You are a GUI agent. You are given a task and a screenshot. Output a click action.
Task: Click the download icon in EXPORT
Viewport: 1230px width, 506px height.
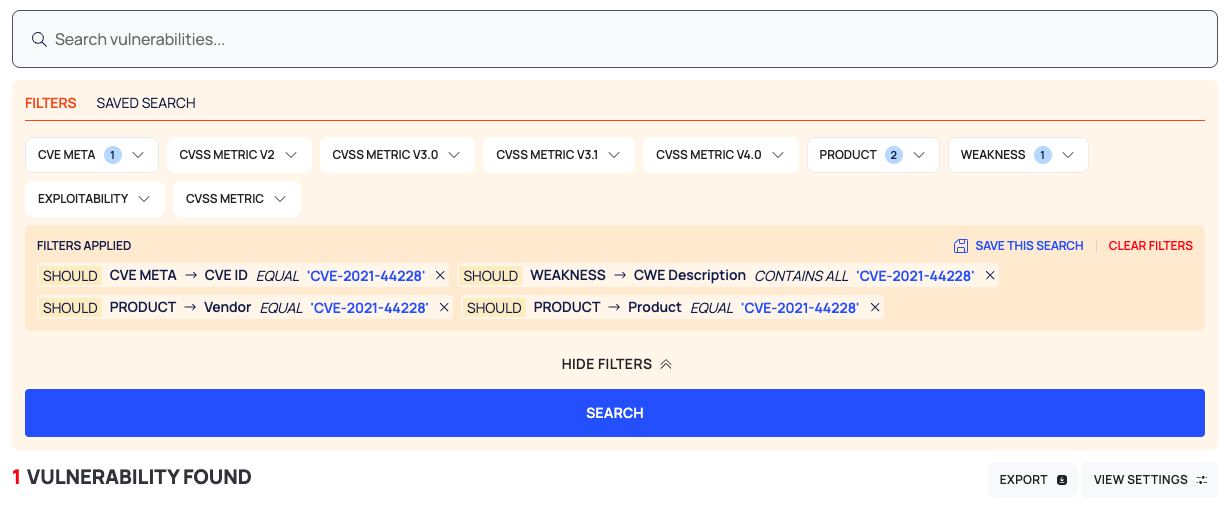coord(1062,480)
